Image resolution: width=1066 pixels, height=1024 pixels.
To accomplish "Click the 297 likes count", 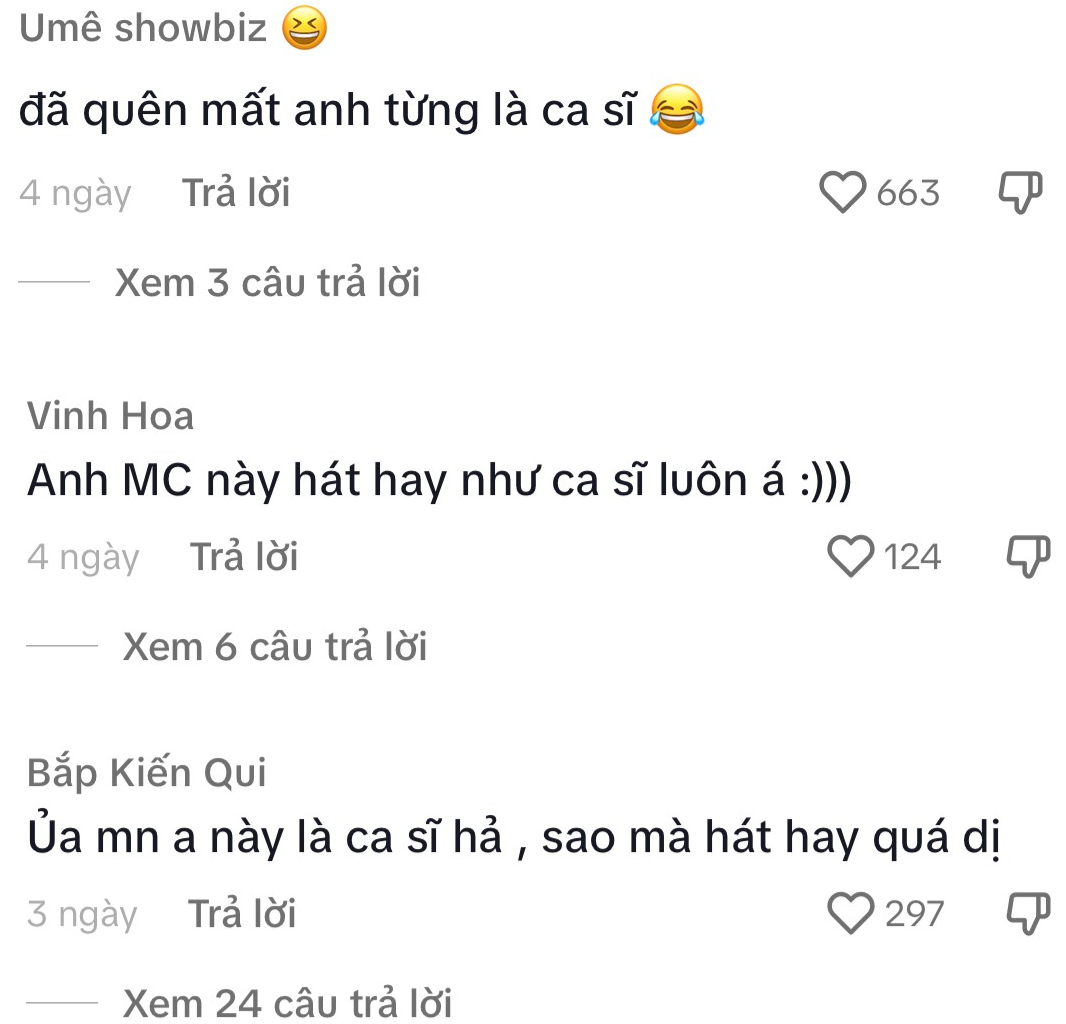I will [914, 914].
